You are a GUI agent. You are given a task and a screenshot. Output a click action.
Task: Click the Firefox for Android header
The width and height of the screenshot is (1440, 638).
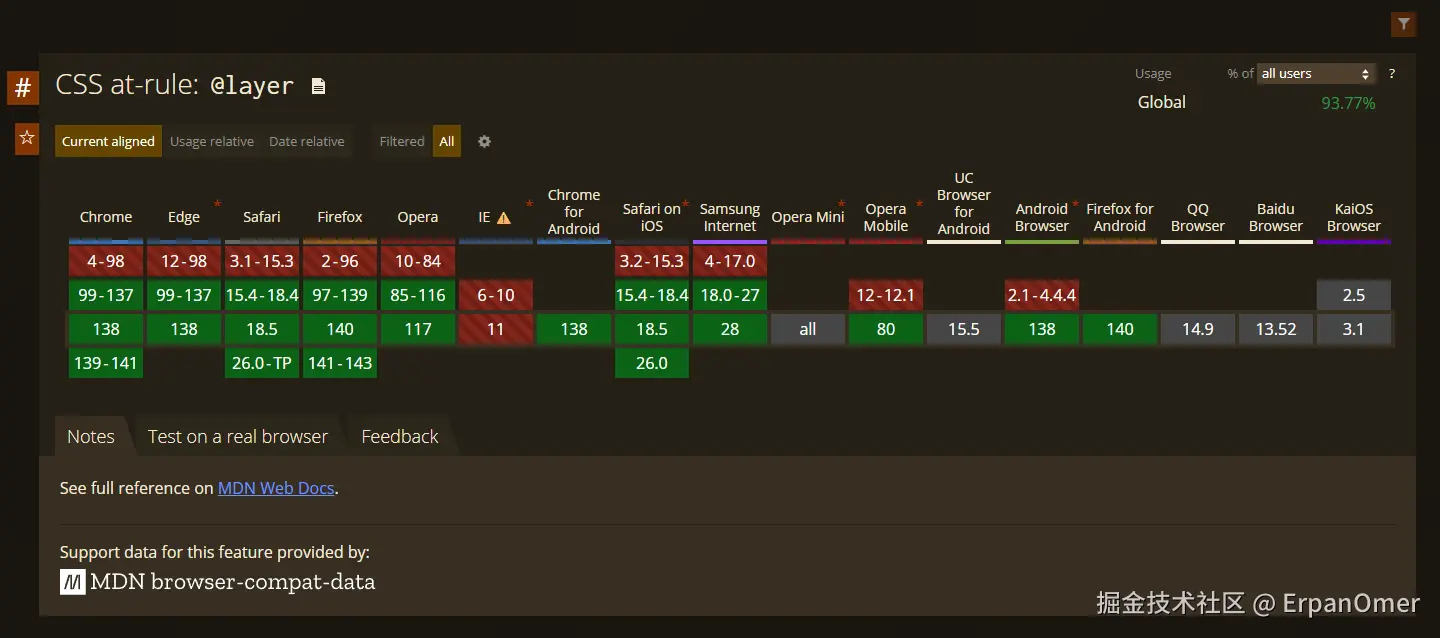point(1120,217)
